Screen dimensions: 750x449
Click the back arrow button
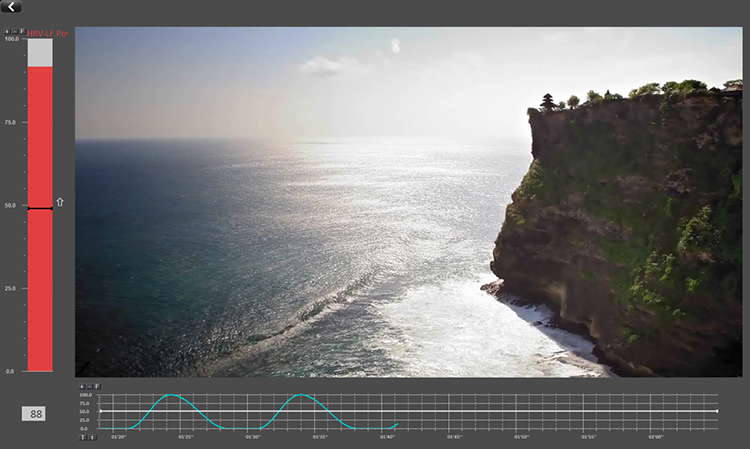[x=12, y=7]
